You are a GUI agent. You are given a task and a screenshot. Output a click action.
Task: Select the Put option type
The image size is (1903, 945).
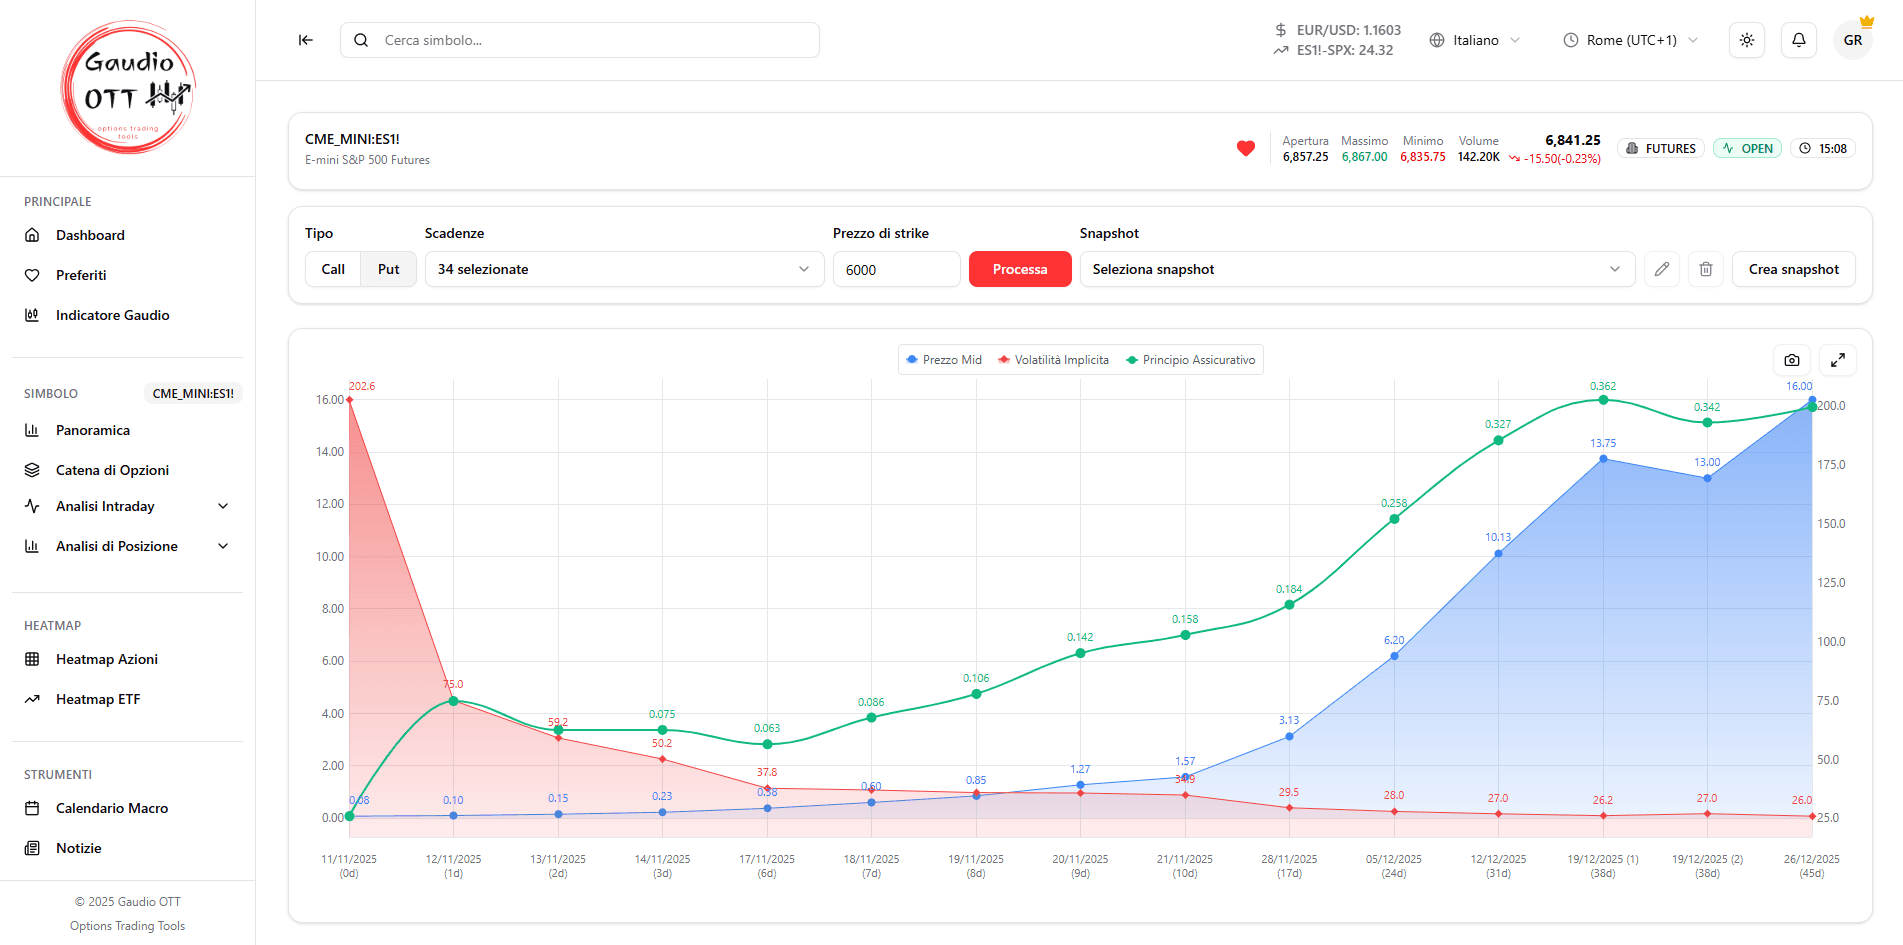(388, 269)
